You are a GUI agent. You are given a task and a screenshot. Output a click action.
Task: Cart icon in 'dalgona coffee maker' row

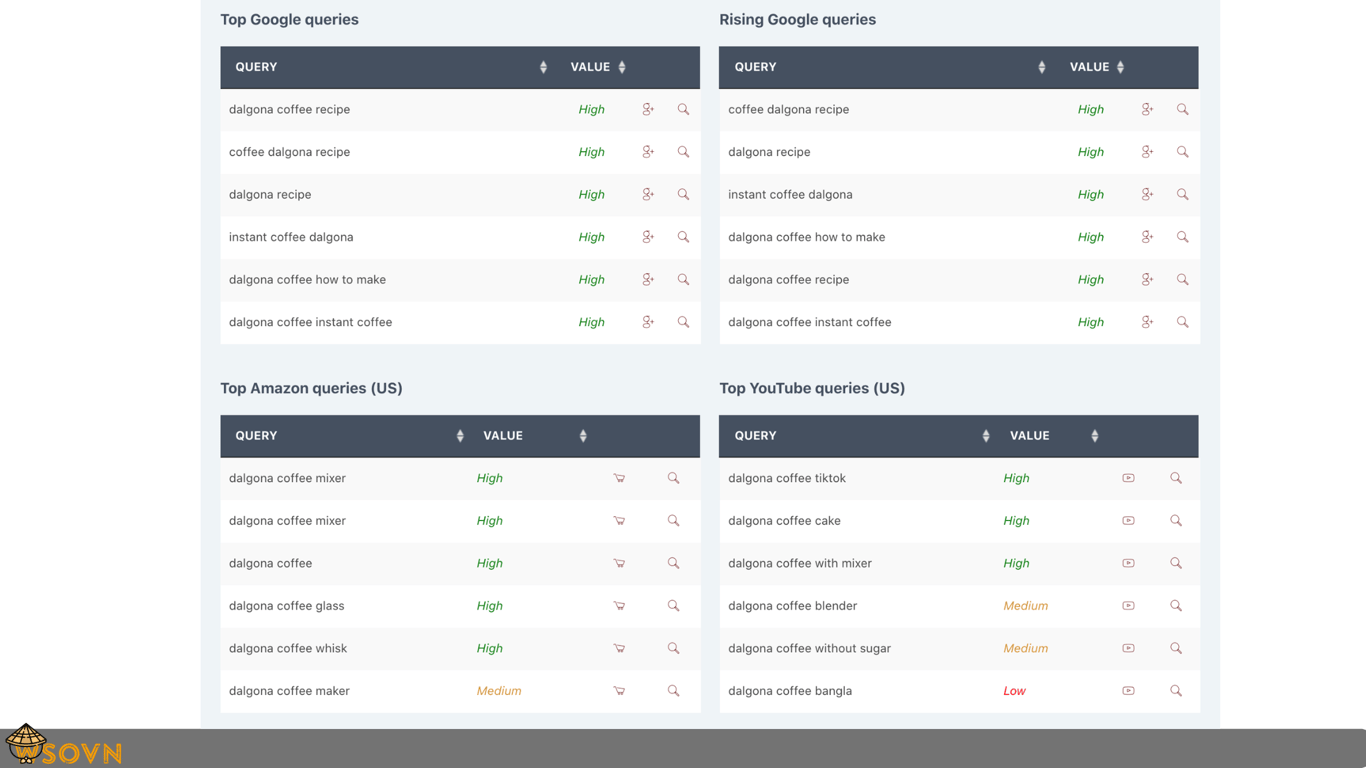coord(619,691)
